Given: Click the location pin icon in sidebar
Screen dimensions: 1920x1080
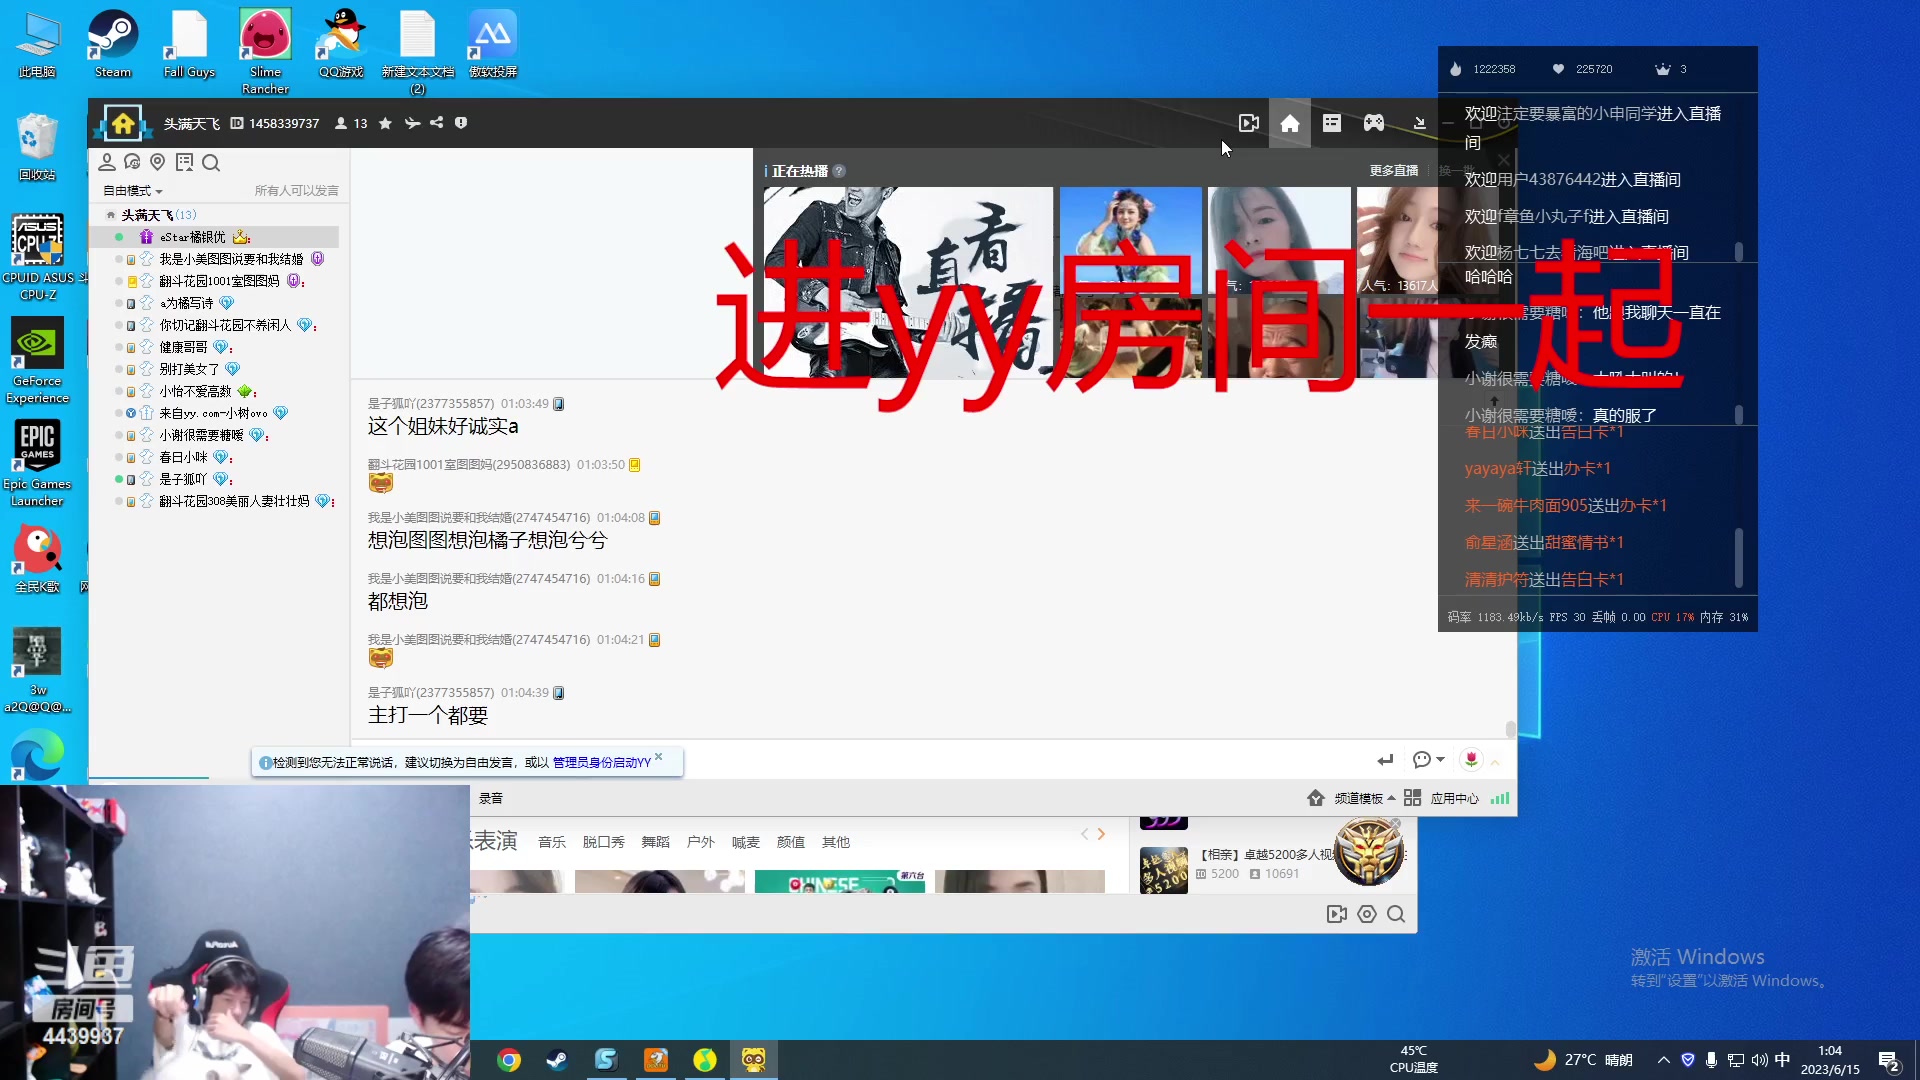Looking at the screenshot, I should tap(157, 162).
